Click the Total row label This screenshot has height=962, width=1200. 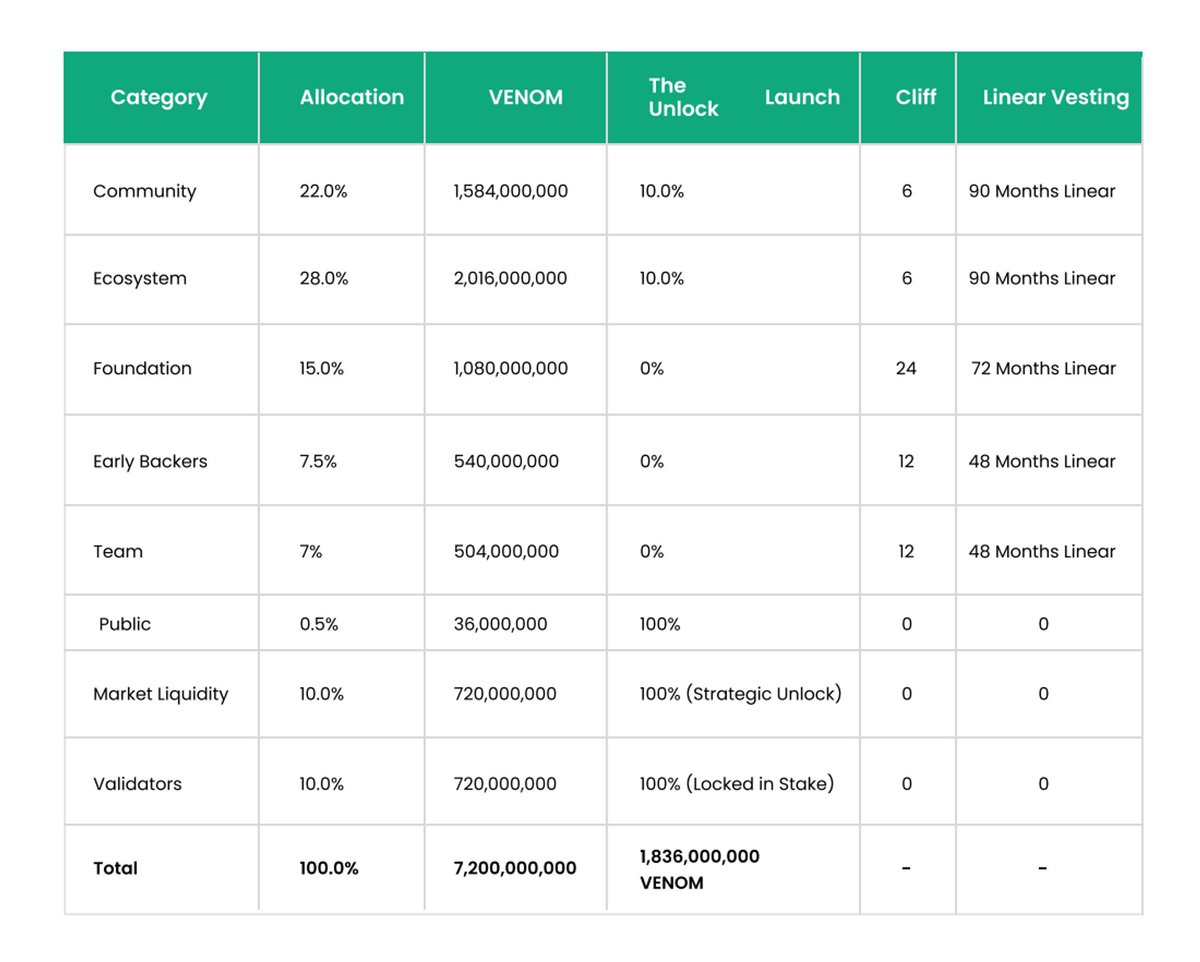[x=116, y=868]
